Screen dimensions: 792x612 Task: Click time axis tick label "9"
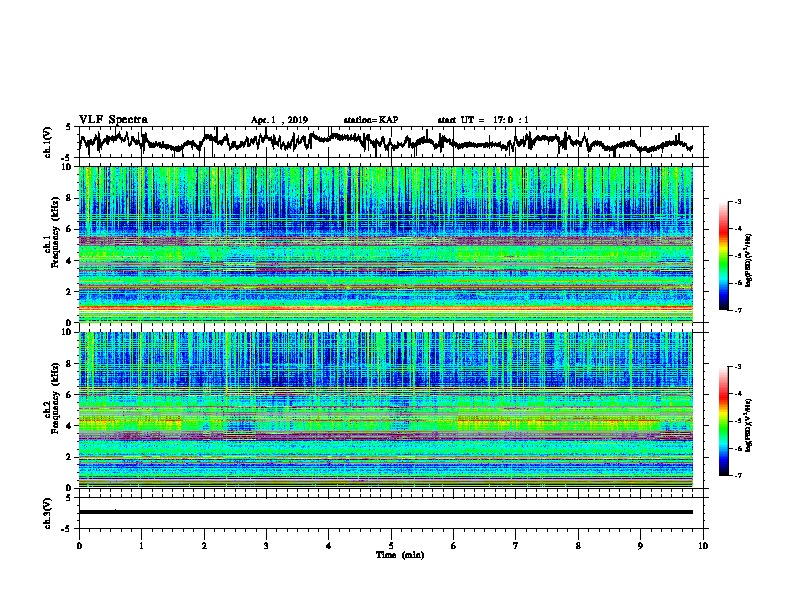[640, 546]
